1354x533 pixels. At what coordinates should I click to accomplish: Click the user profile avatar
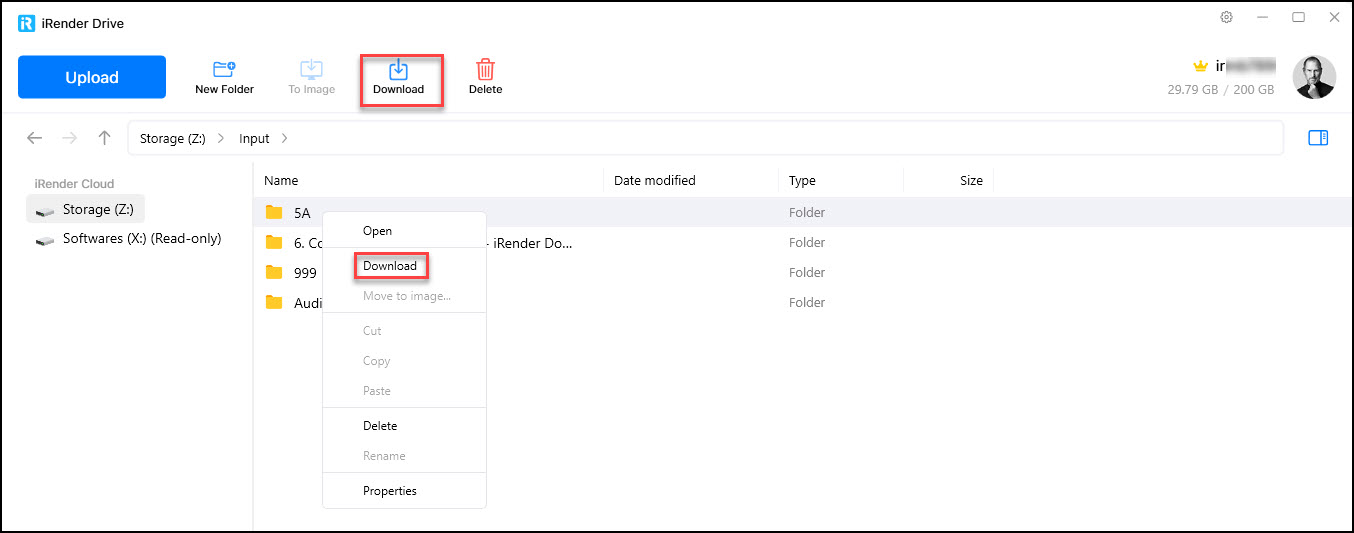pyautogui.click(x=1313, y=77)
